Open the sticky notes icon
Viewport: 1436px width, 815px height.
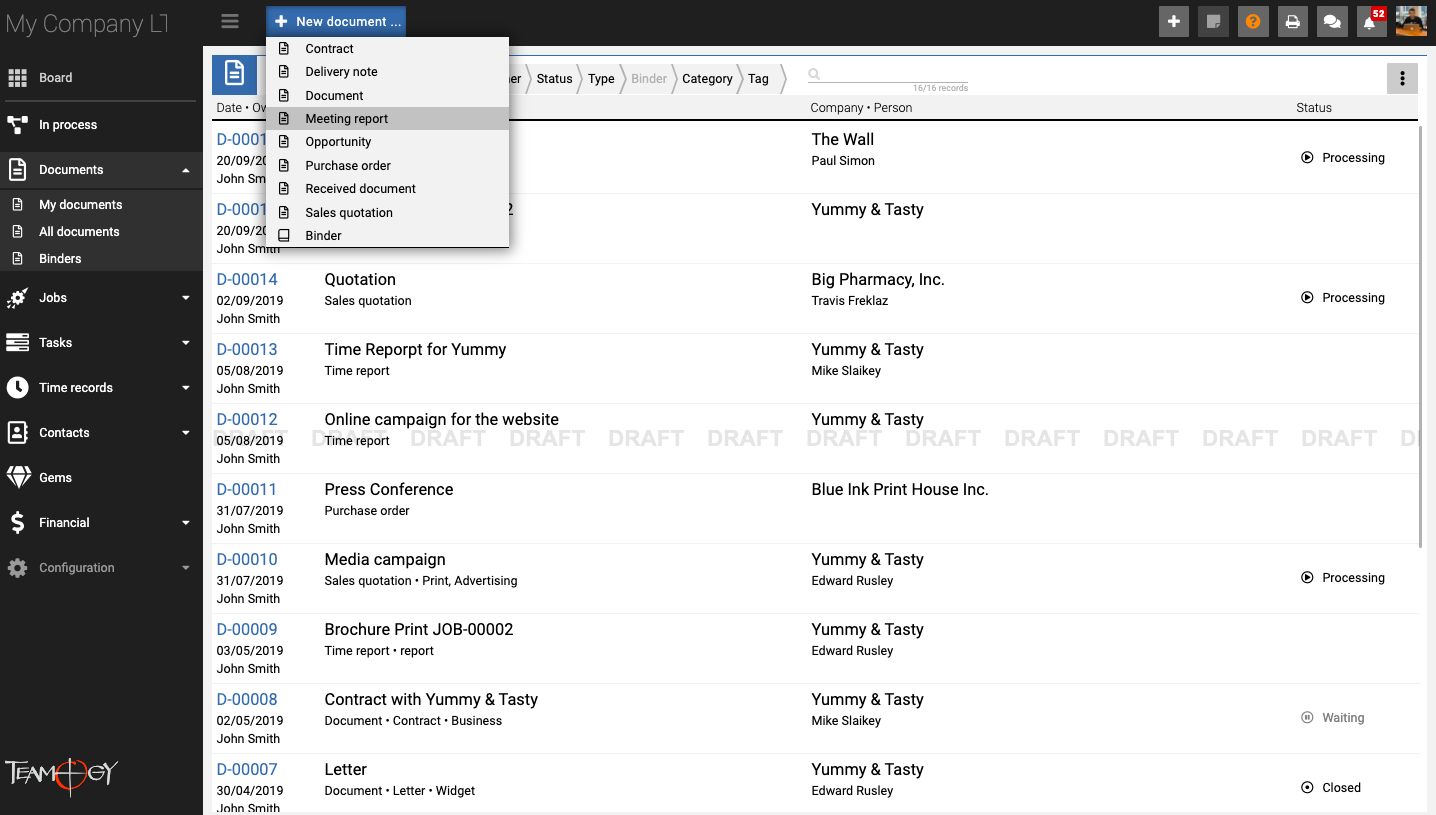pos(1213,21)
